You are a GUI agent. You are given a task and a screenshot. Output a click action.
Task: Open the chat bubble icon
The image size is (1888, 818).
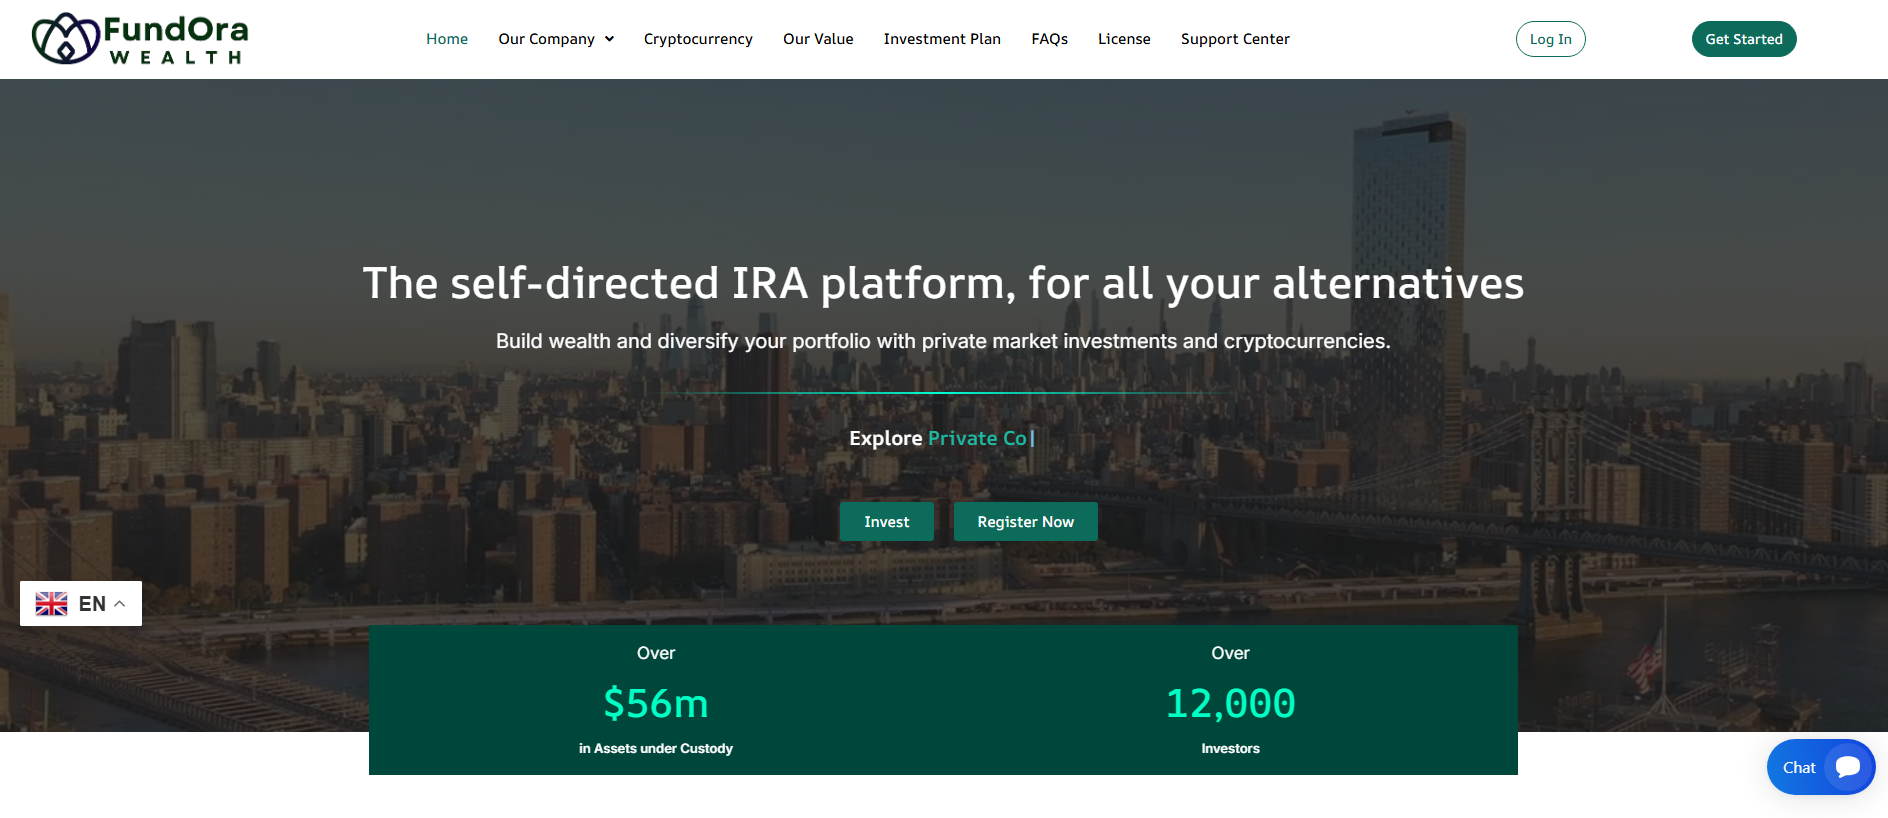[1848, 767]
